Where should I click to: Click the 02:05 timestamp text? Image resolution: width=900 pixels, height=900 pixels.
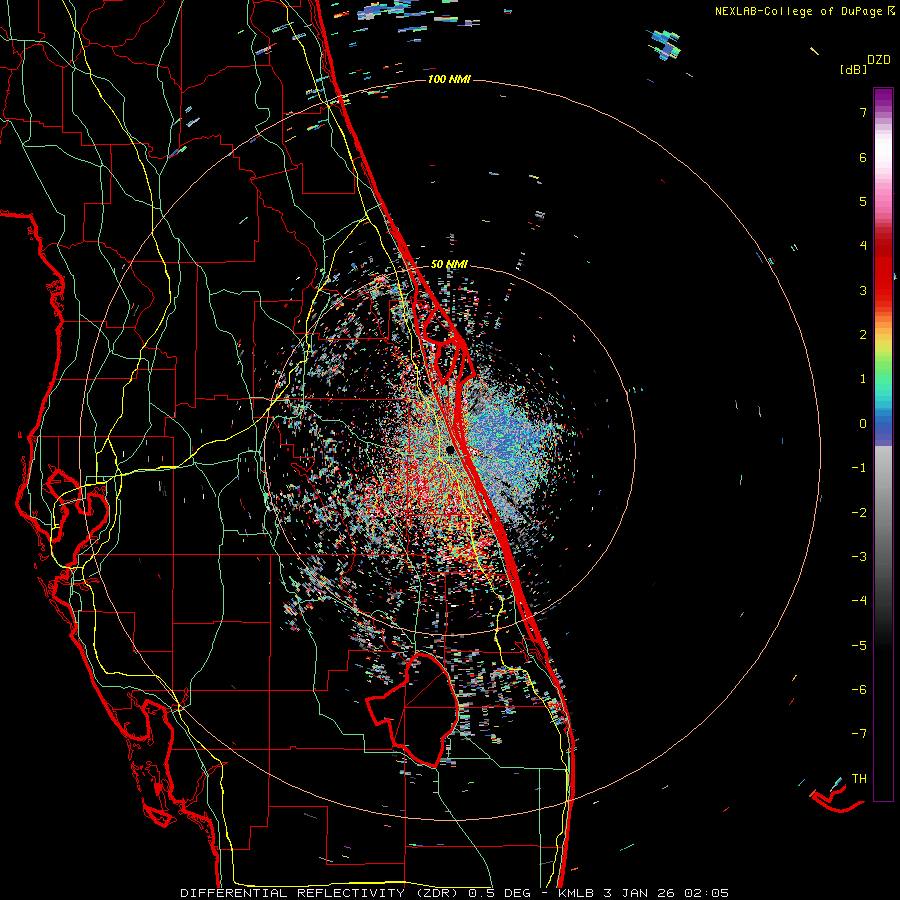tap(707, 893)
